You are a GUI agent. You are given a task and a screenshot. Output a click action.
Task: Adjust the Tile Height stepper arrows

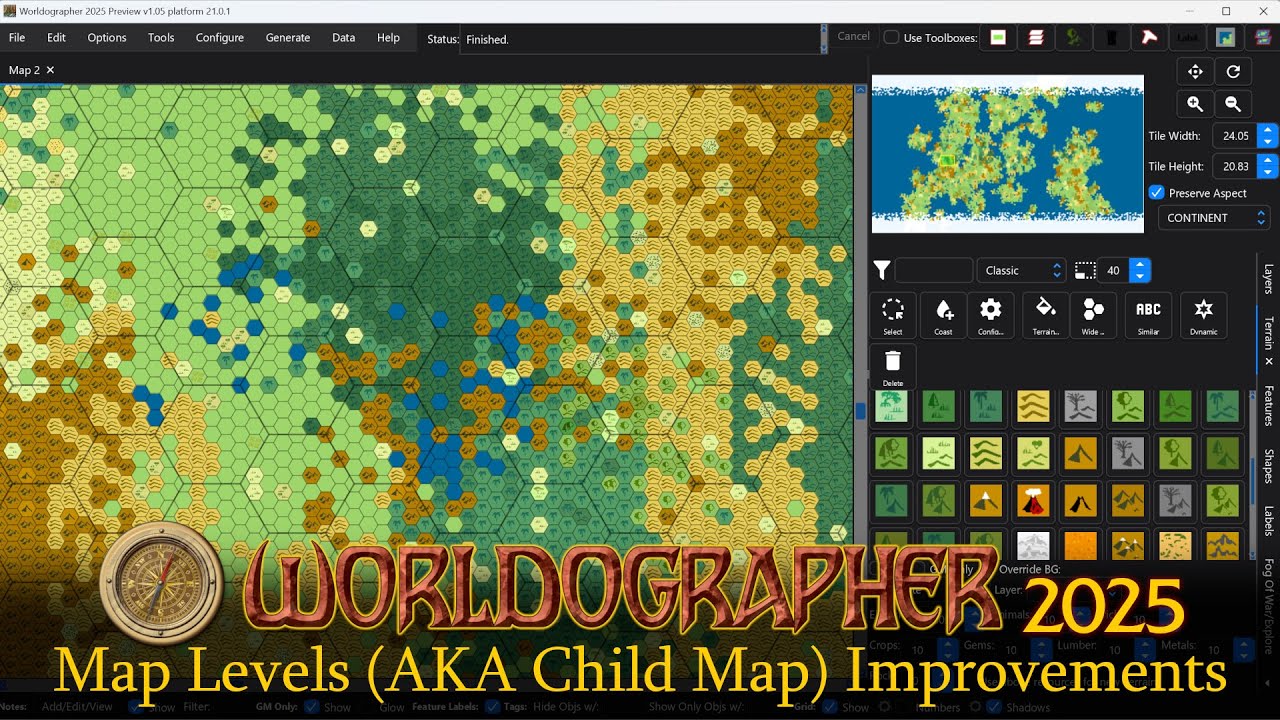[x=1268, y=167]
